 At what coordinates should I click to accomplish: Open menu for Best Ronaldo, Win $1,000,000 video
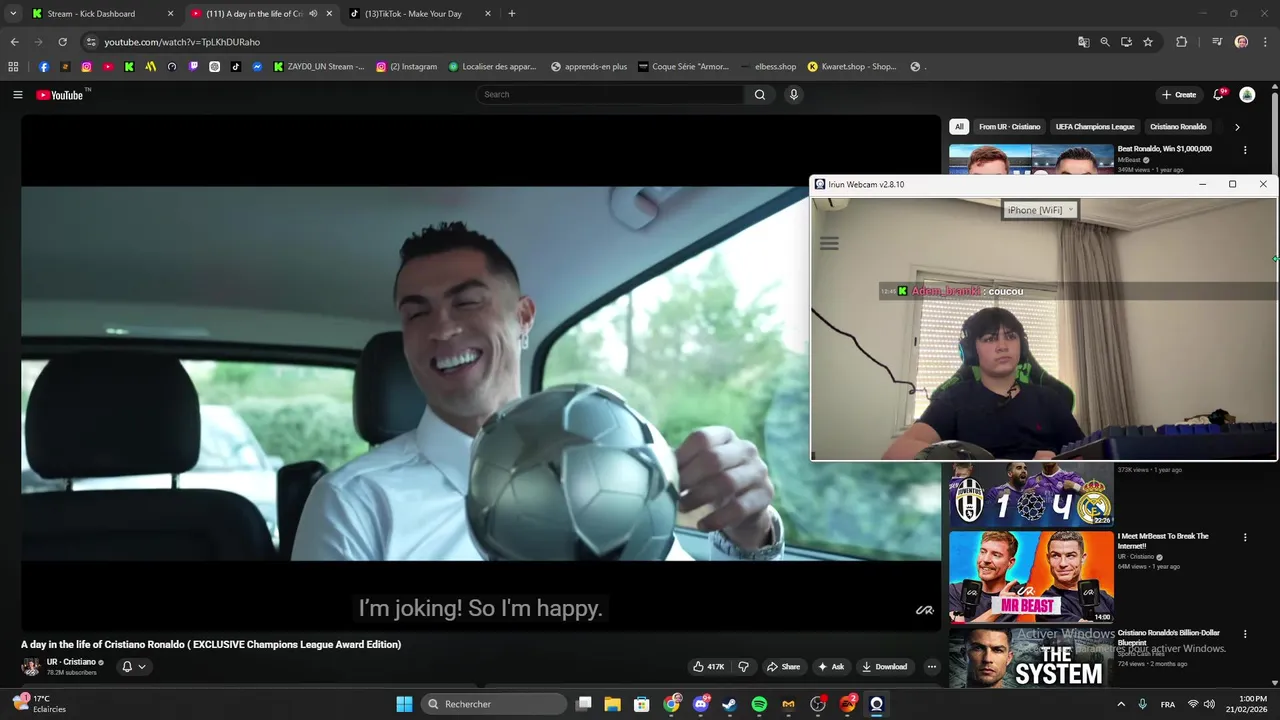(1245, 150)
